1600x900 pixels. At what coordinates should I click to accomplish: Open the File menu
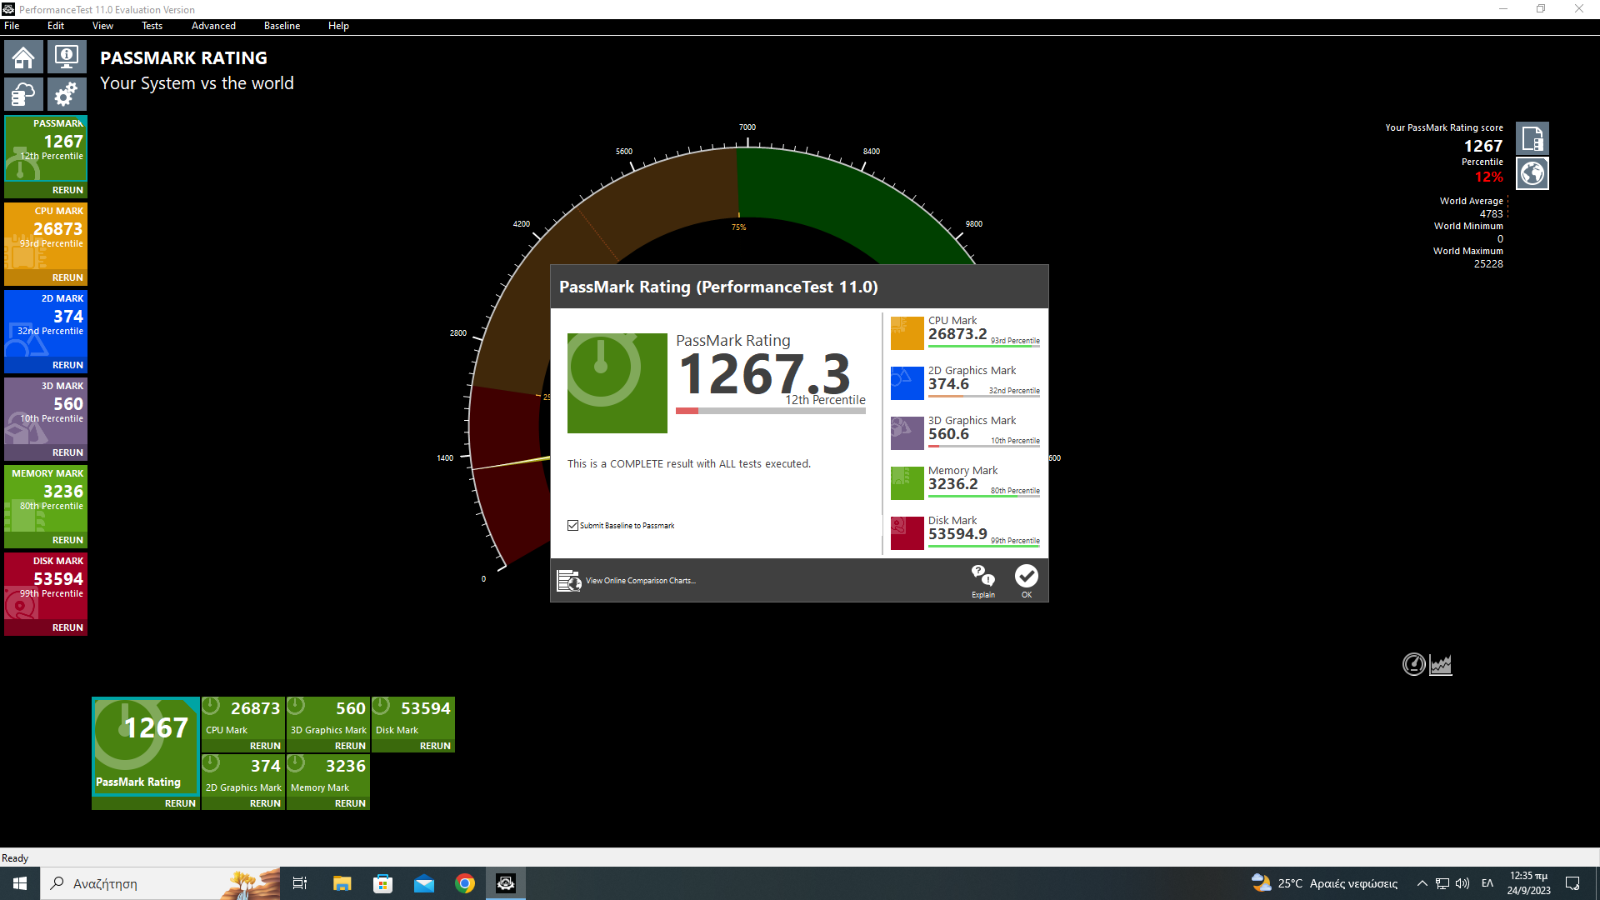point(12,26)
